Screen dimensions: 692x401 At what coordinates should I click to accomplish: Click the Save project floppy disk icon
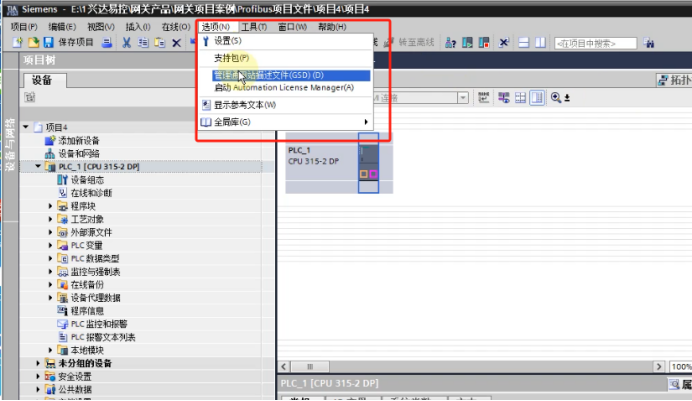49,43
